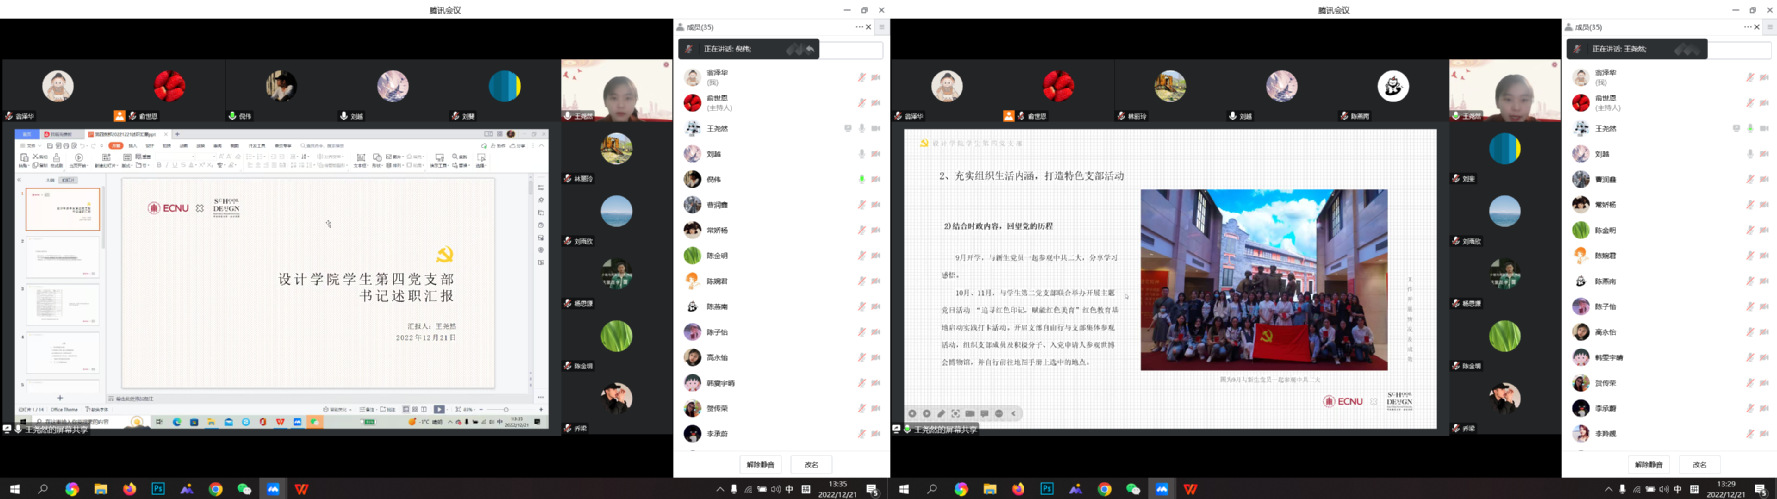Toggle 陈金明 microphone in left meeting's member list
The width and height of the screenshot is (1777, 499).
(861, 256)
